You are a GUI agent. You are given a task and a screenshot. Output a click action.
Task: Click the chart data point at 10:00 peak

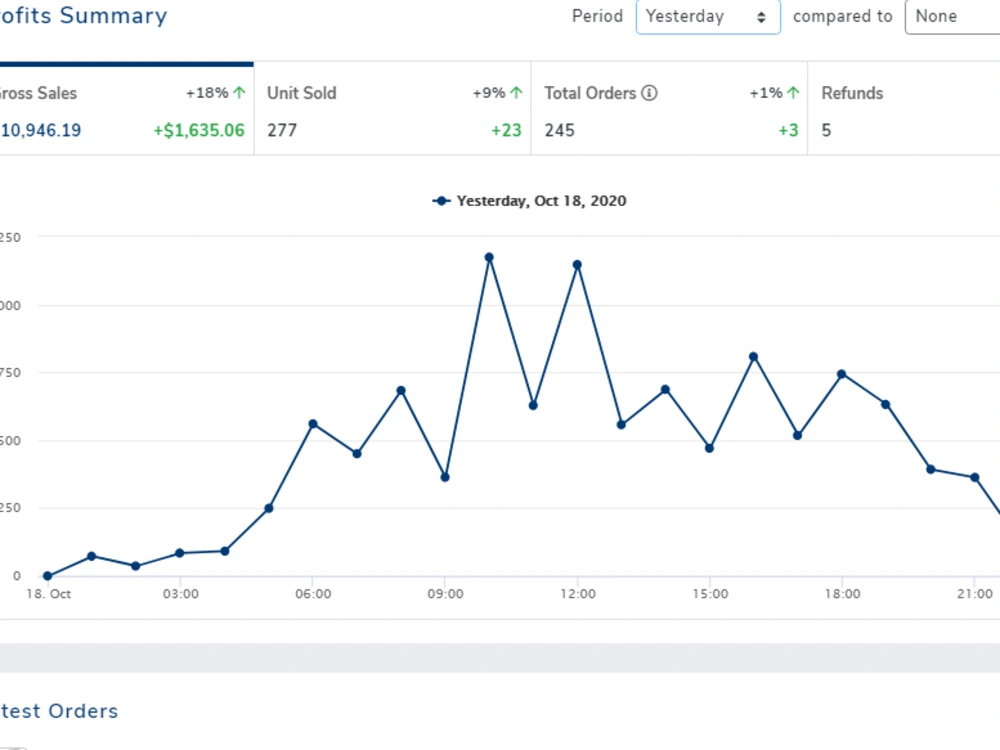click(489, 258)
